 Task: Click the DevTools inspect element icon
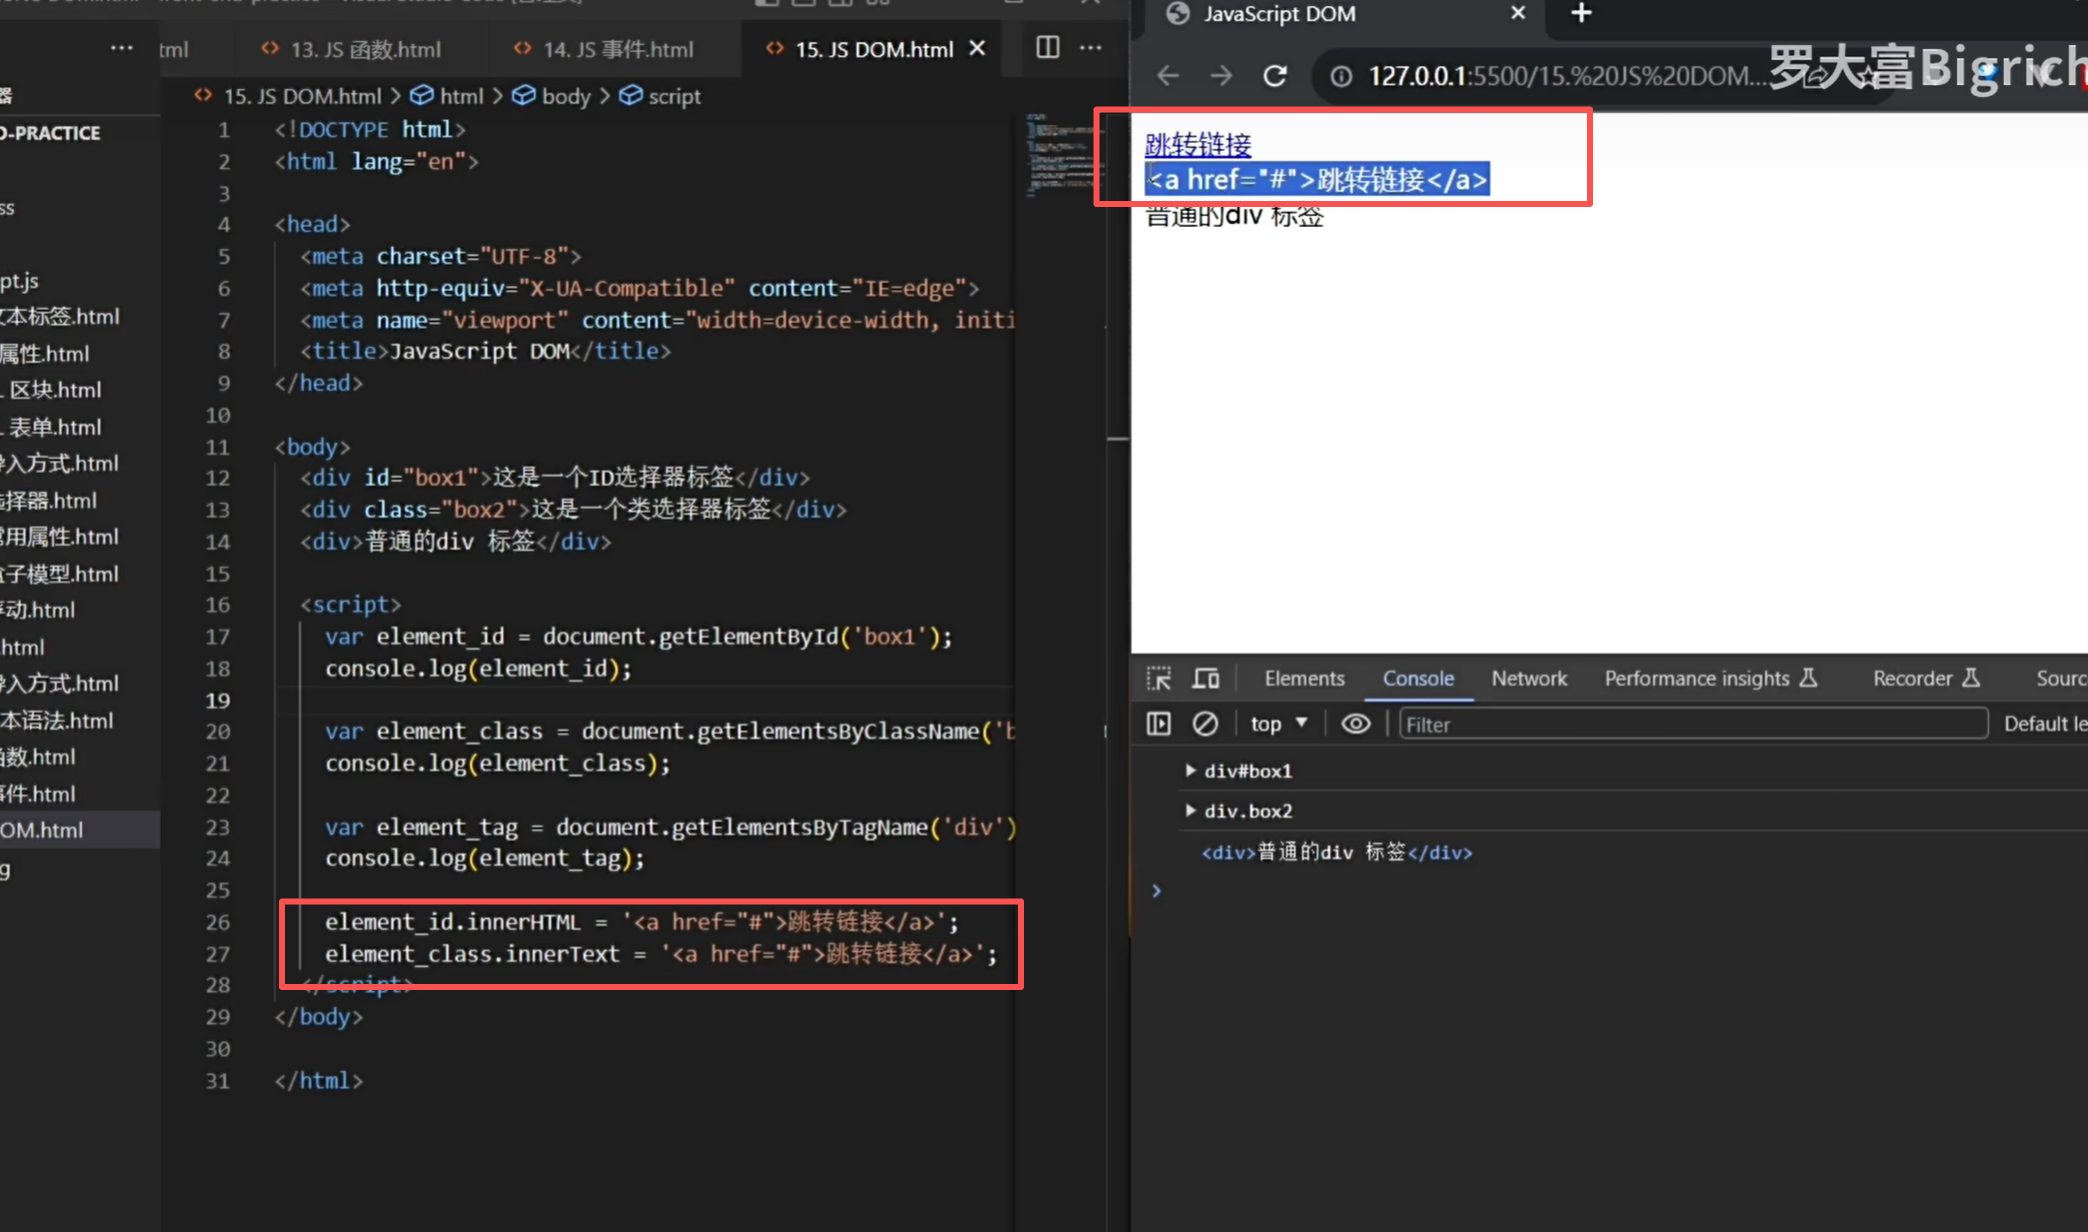click(x=1159, y=679)
